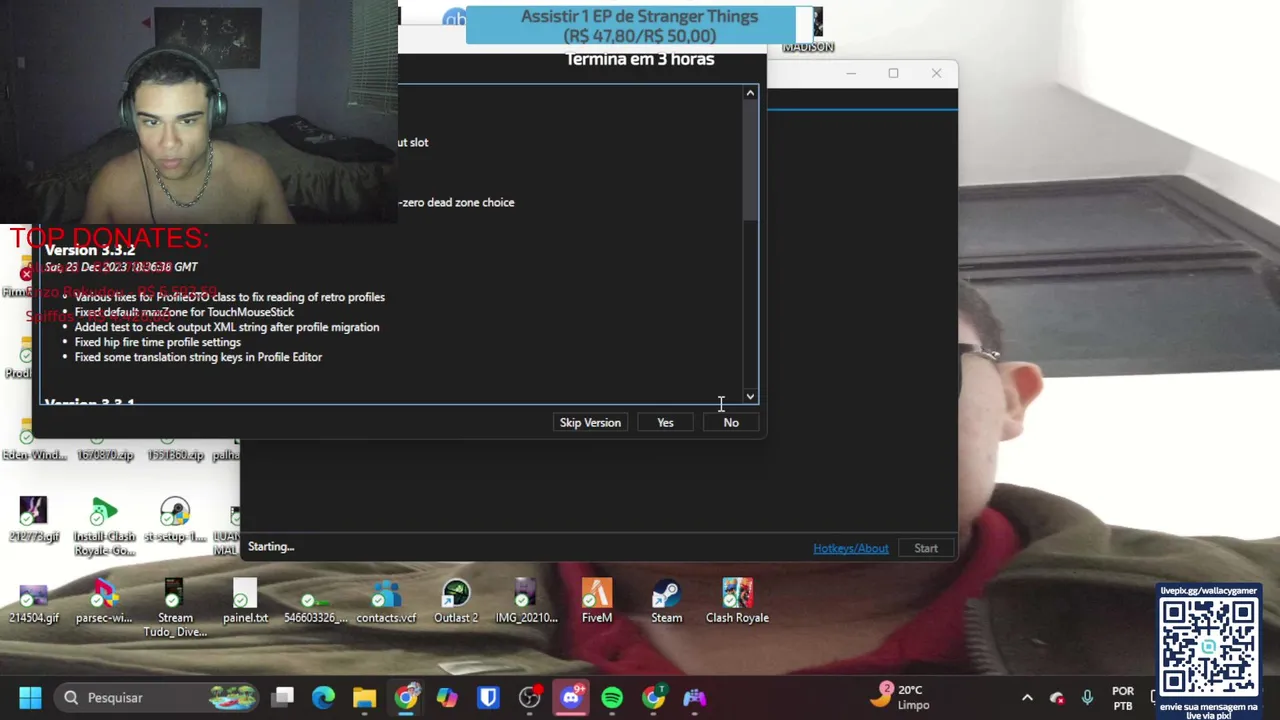Click the Pesquisar taskbar search box
The image size is (1280, 720).
(x=155, y=697)
